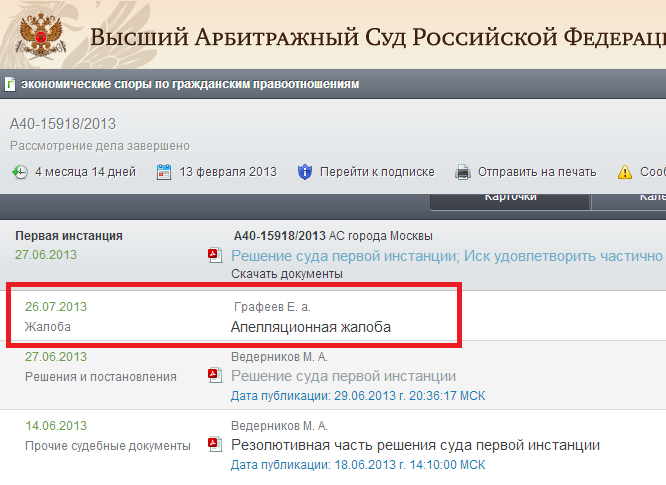Click the blue shield subscription icon
Viewport: 666px width, 485px height.
tap(305, 172)
